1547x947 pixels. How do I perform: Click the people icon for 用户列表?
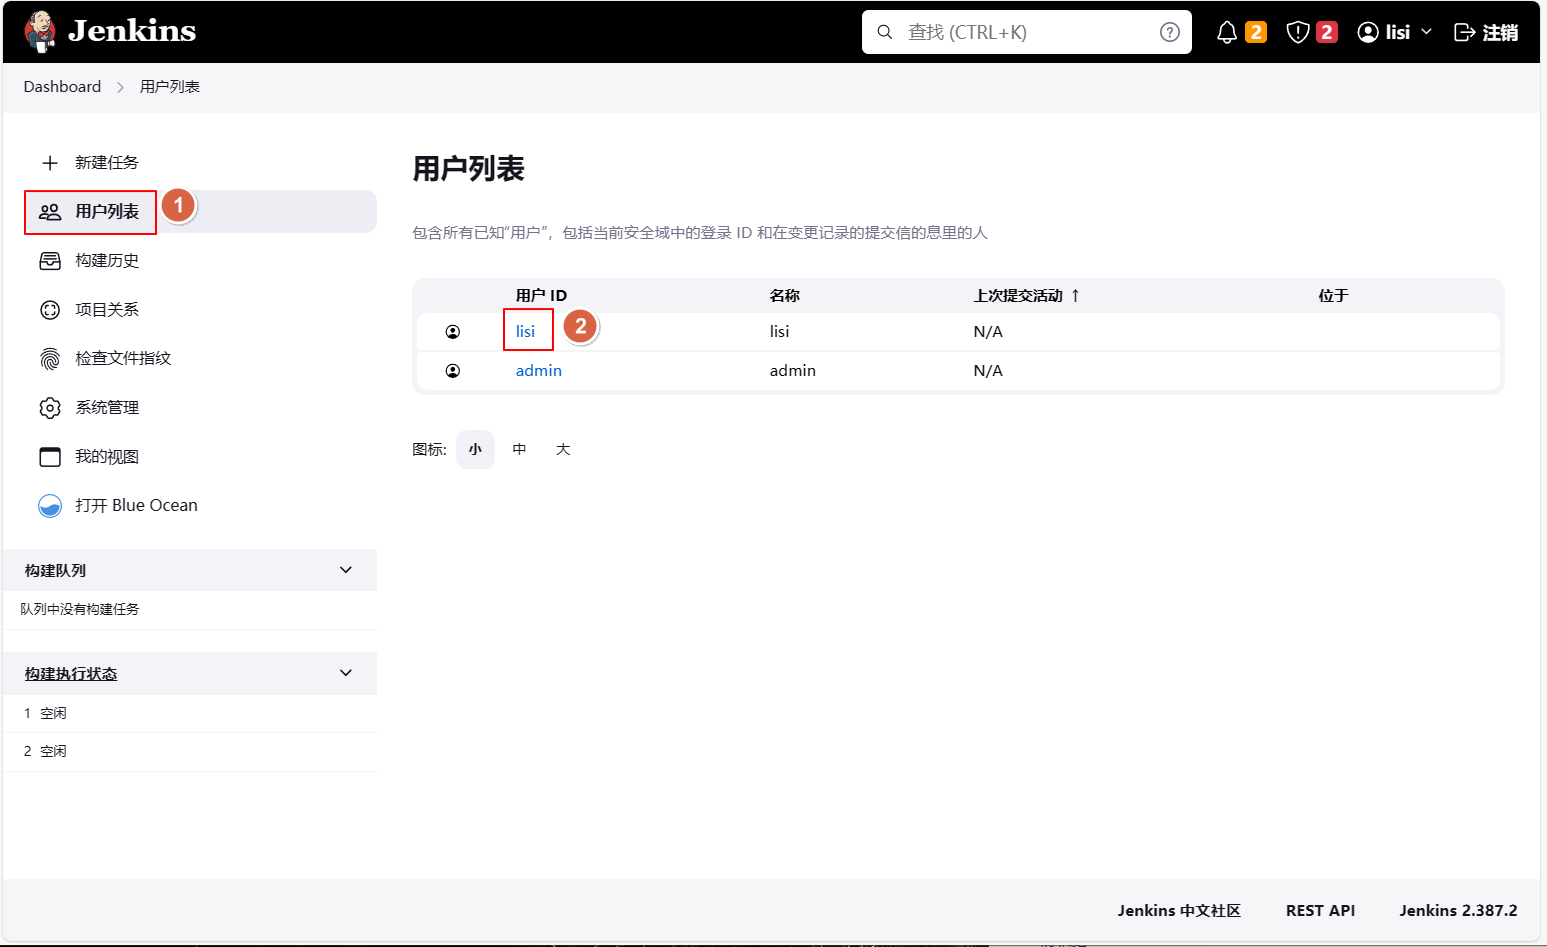[50, 212]
